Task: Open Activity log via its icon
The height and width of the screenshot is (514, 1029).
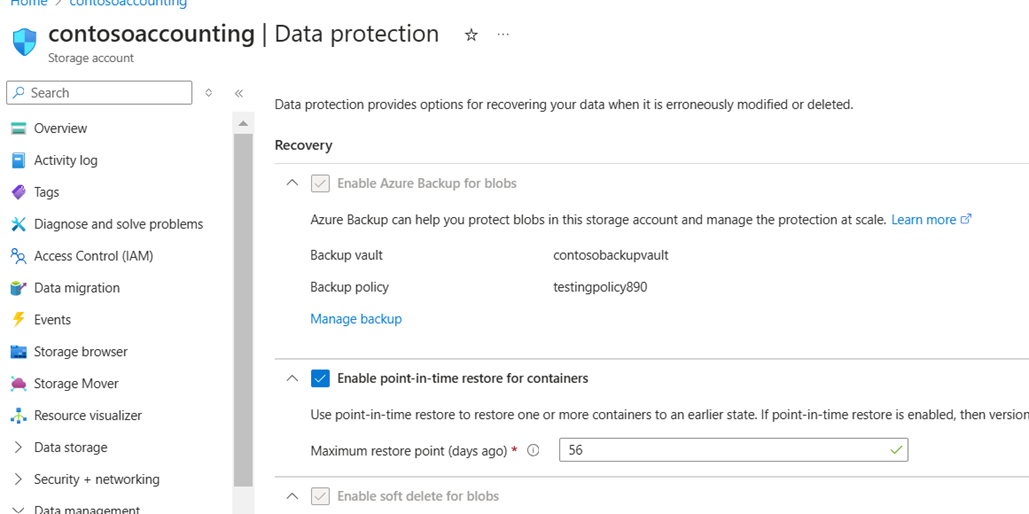Action: (x=18, y=160)
